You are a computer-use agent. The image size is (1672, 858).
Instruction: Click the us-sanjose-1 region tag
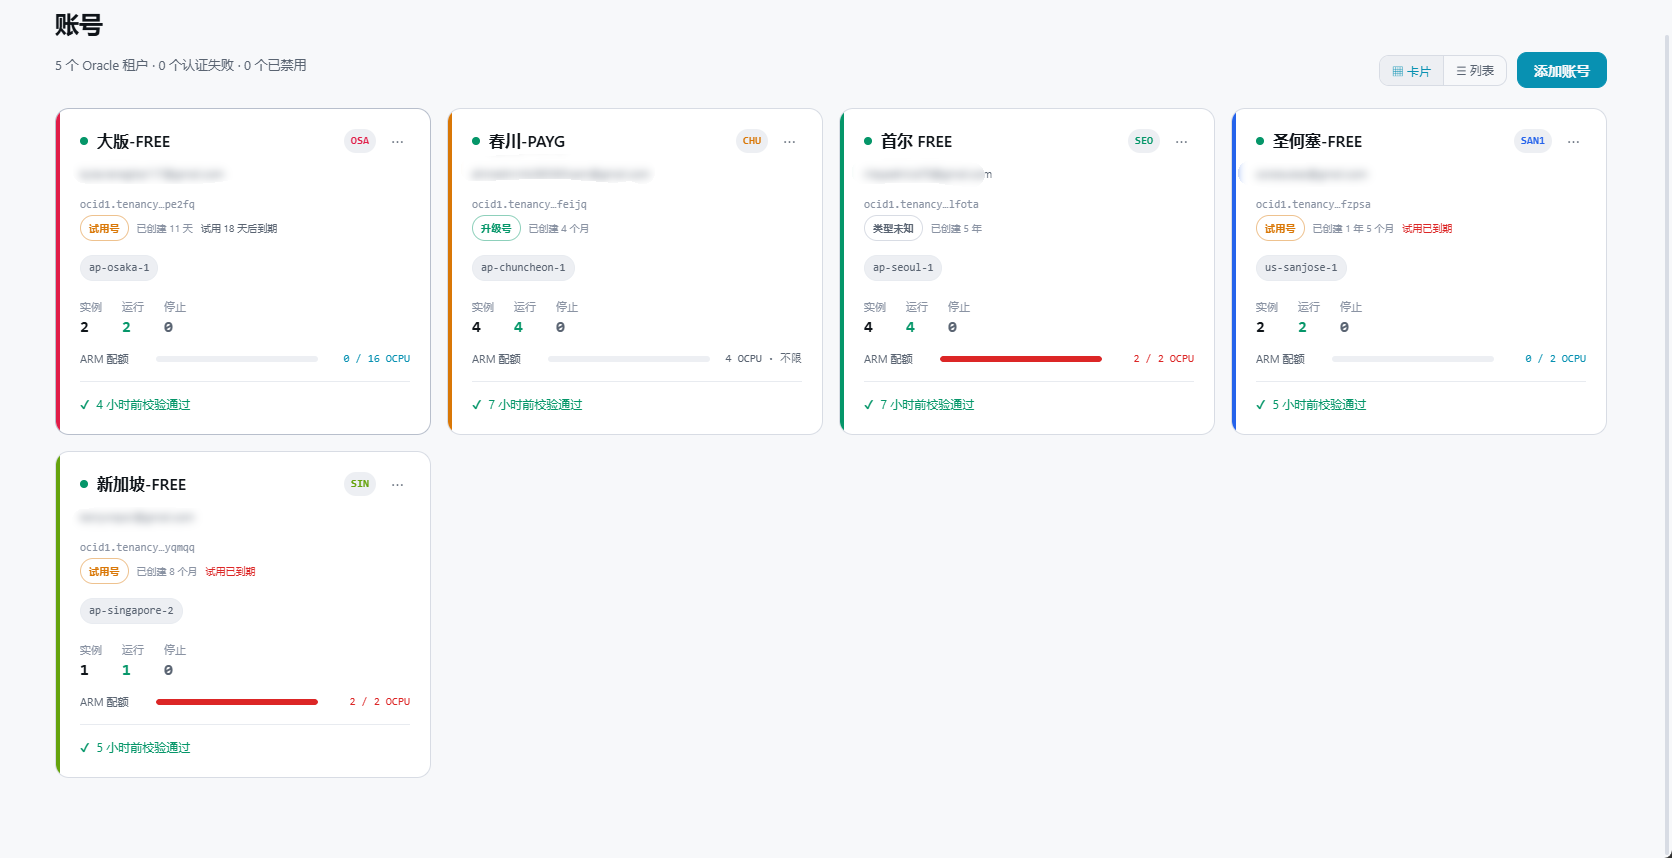pos(1301,268)
